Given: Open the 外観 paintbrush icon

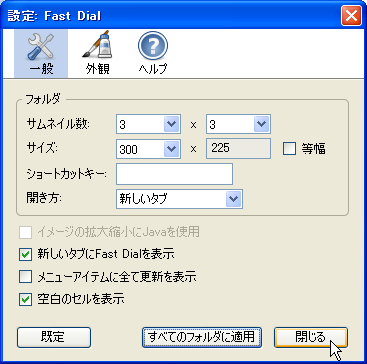Looking at the screenshot, I should coord(97,45).
